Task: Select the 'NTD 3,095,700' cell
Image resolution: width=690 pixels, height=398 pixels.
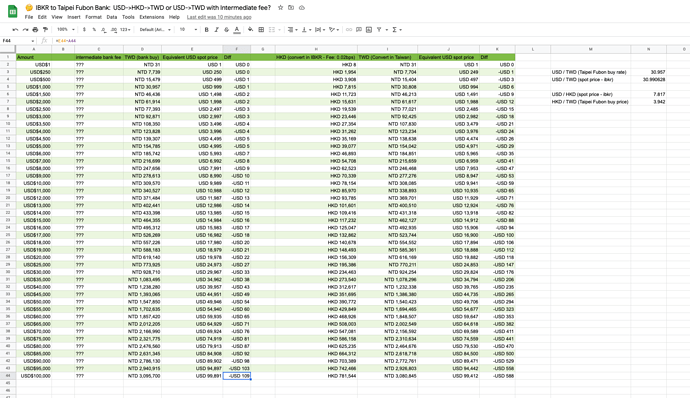Action: (142, 376)
